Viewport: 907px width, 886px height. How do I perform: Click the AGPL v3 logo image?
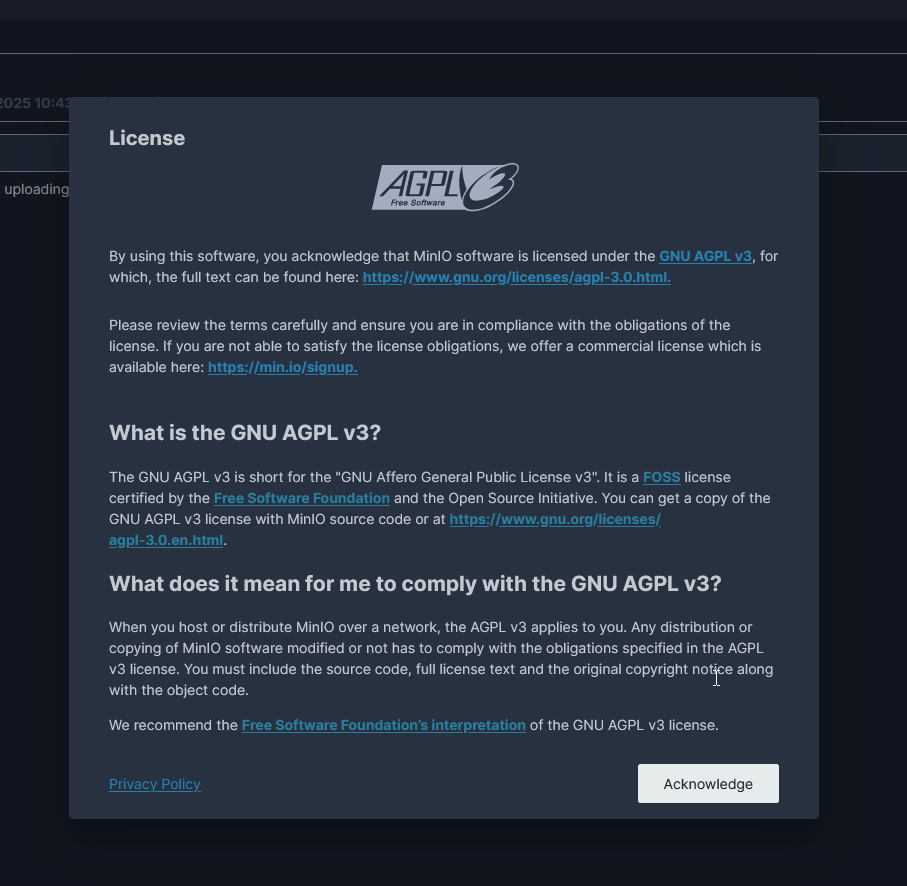pos(445,186)
